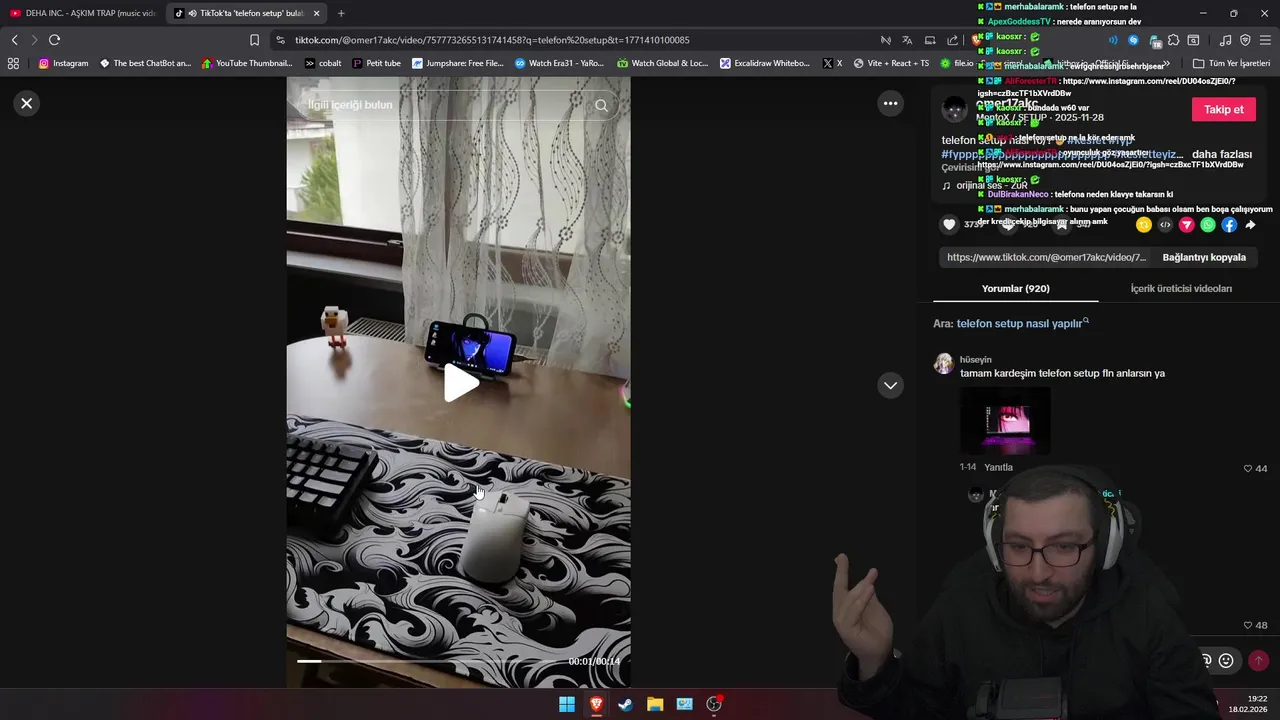Copy the link with Bağlantıyı kopyala
This screenshot has height=720, width=1280.
click(x=1204, y=257)
